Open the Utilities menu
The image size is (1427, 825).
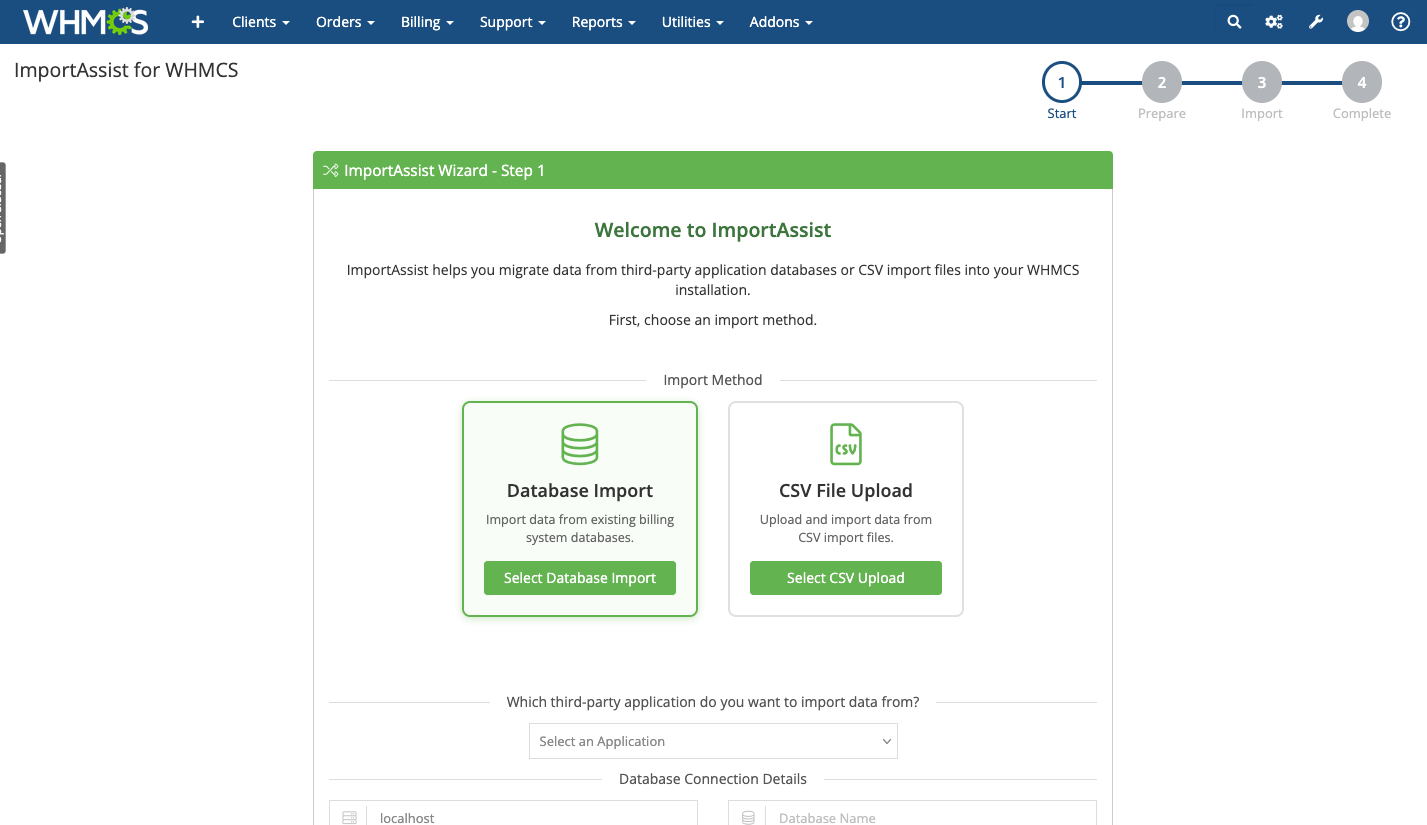[x=692, y=22]
